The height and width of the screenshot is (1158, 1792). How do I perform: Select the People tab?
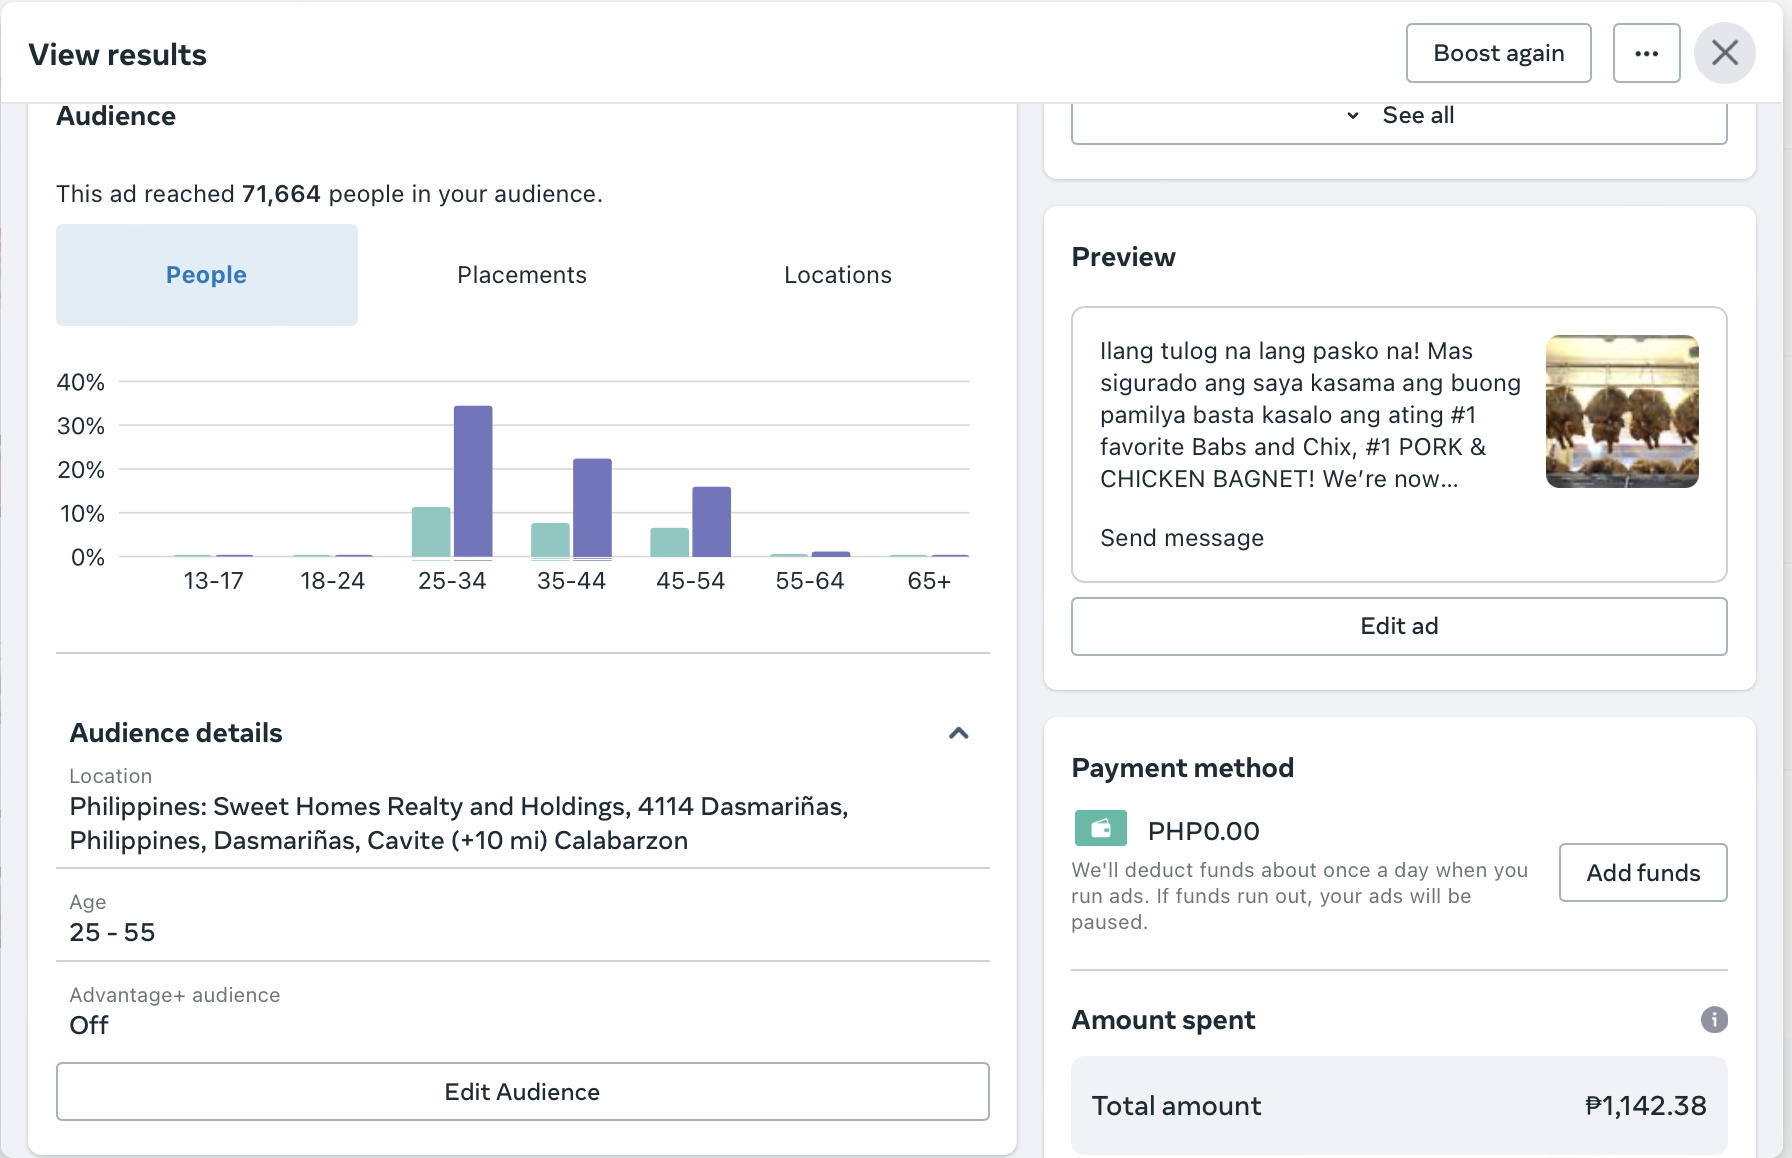tap(206, 275)
